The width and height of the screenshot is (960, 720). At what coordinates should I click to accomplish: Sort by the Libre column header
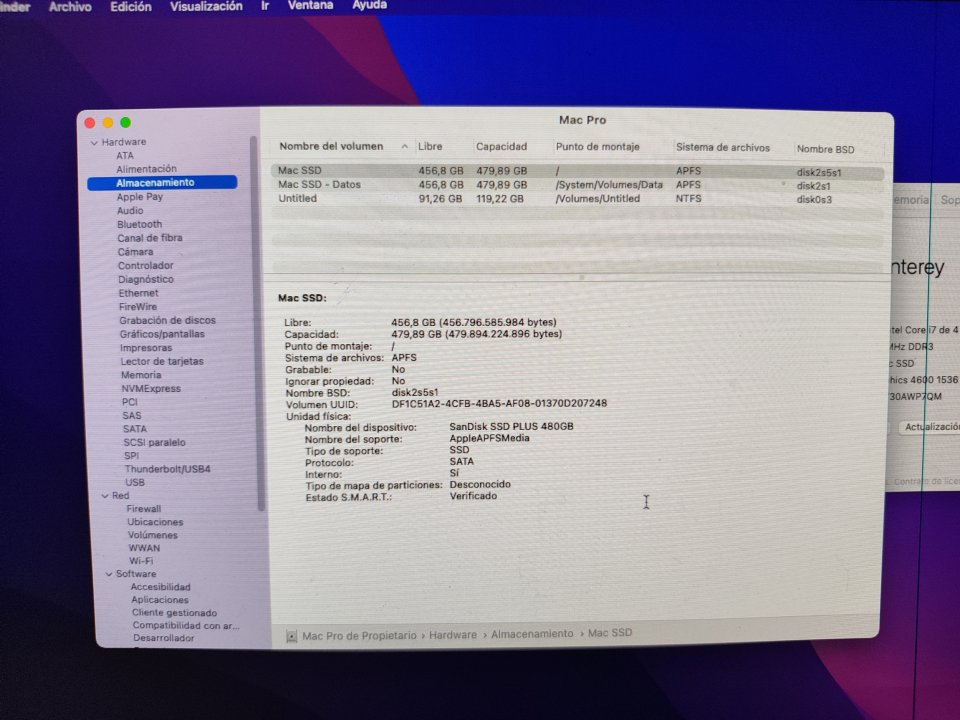pyautogui.click(x=430, y=147)
